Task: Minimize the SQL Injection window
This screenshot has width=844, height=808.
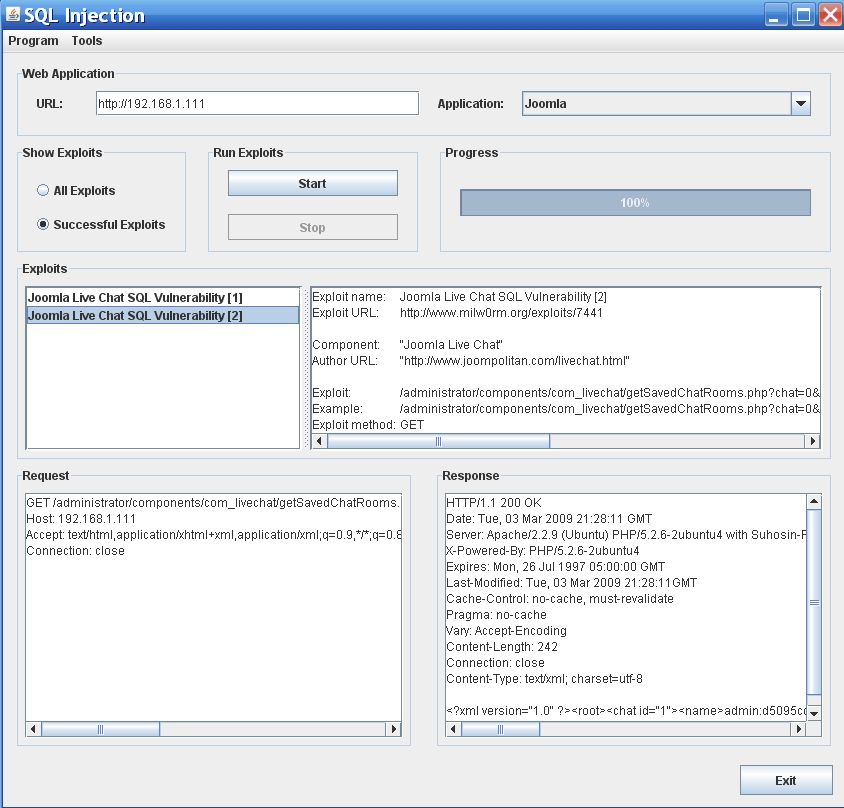Action: tap(775, 15)
